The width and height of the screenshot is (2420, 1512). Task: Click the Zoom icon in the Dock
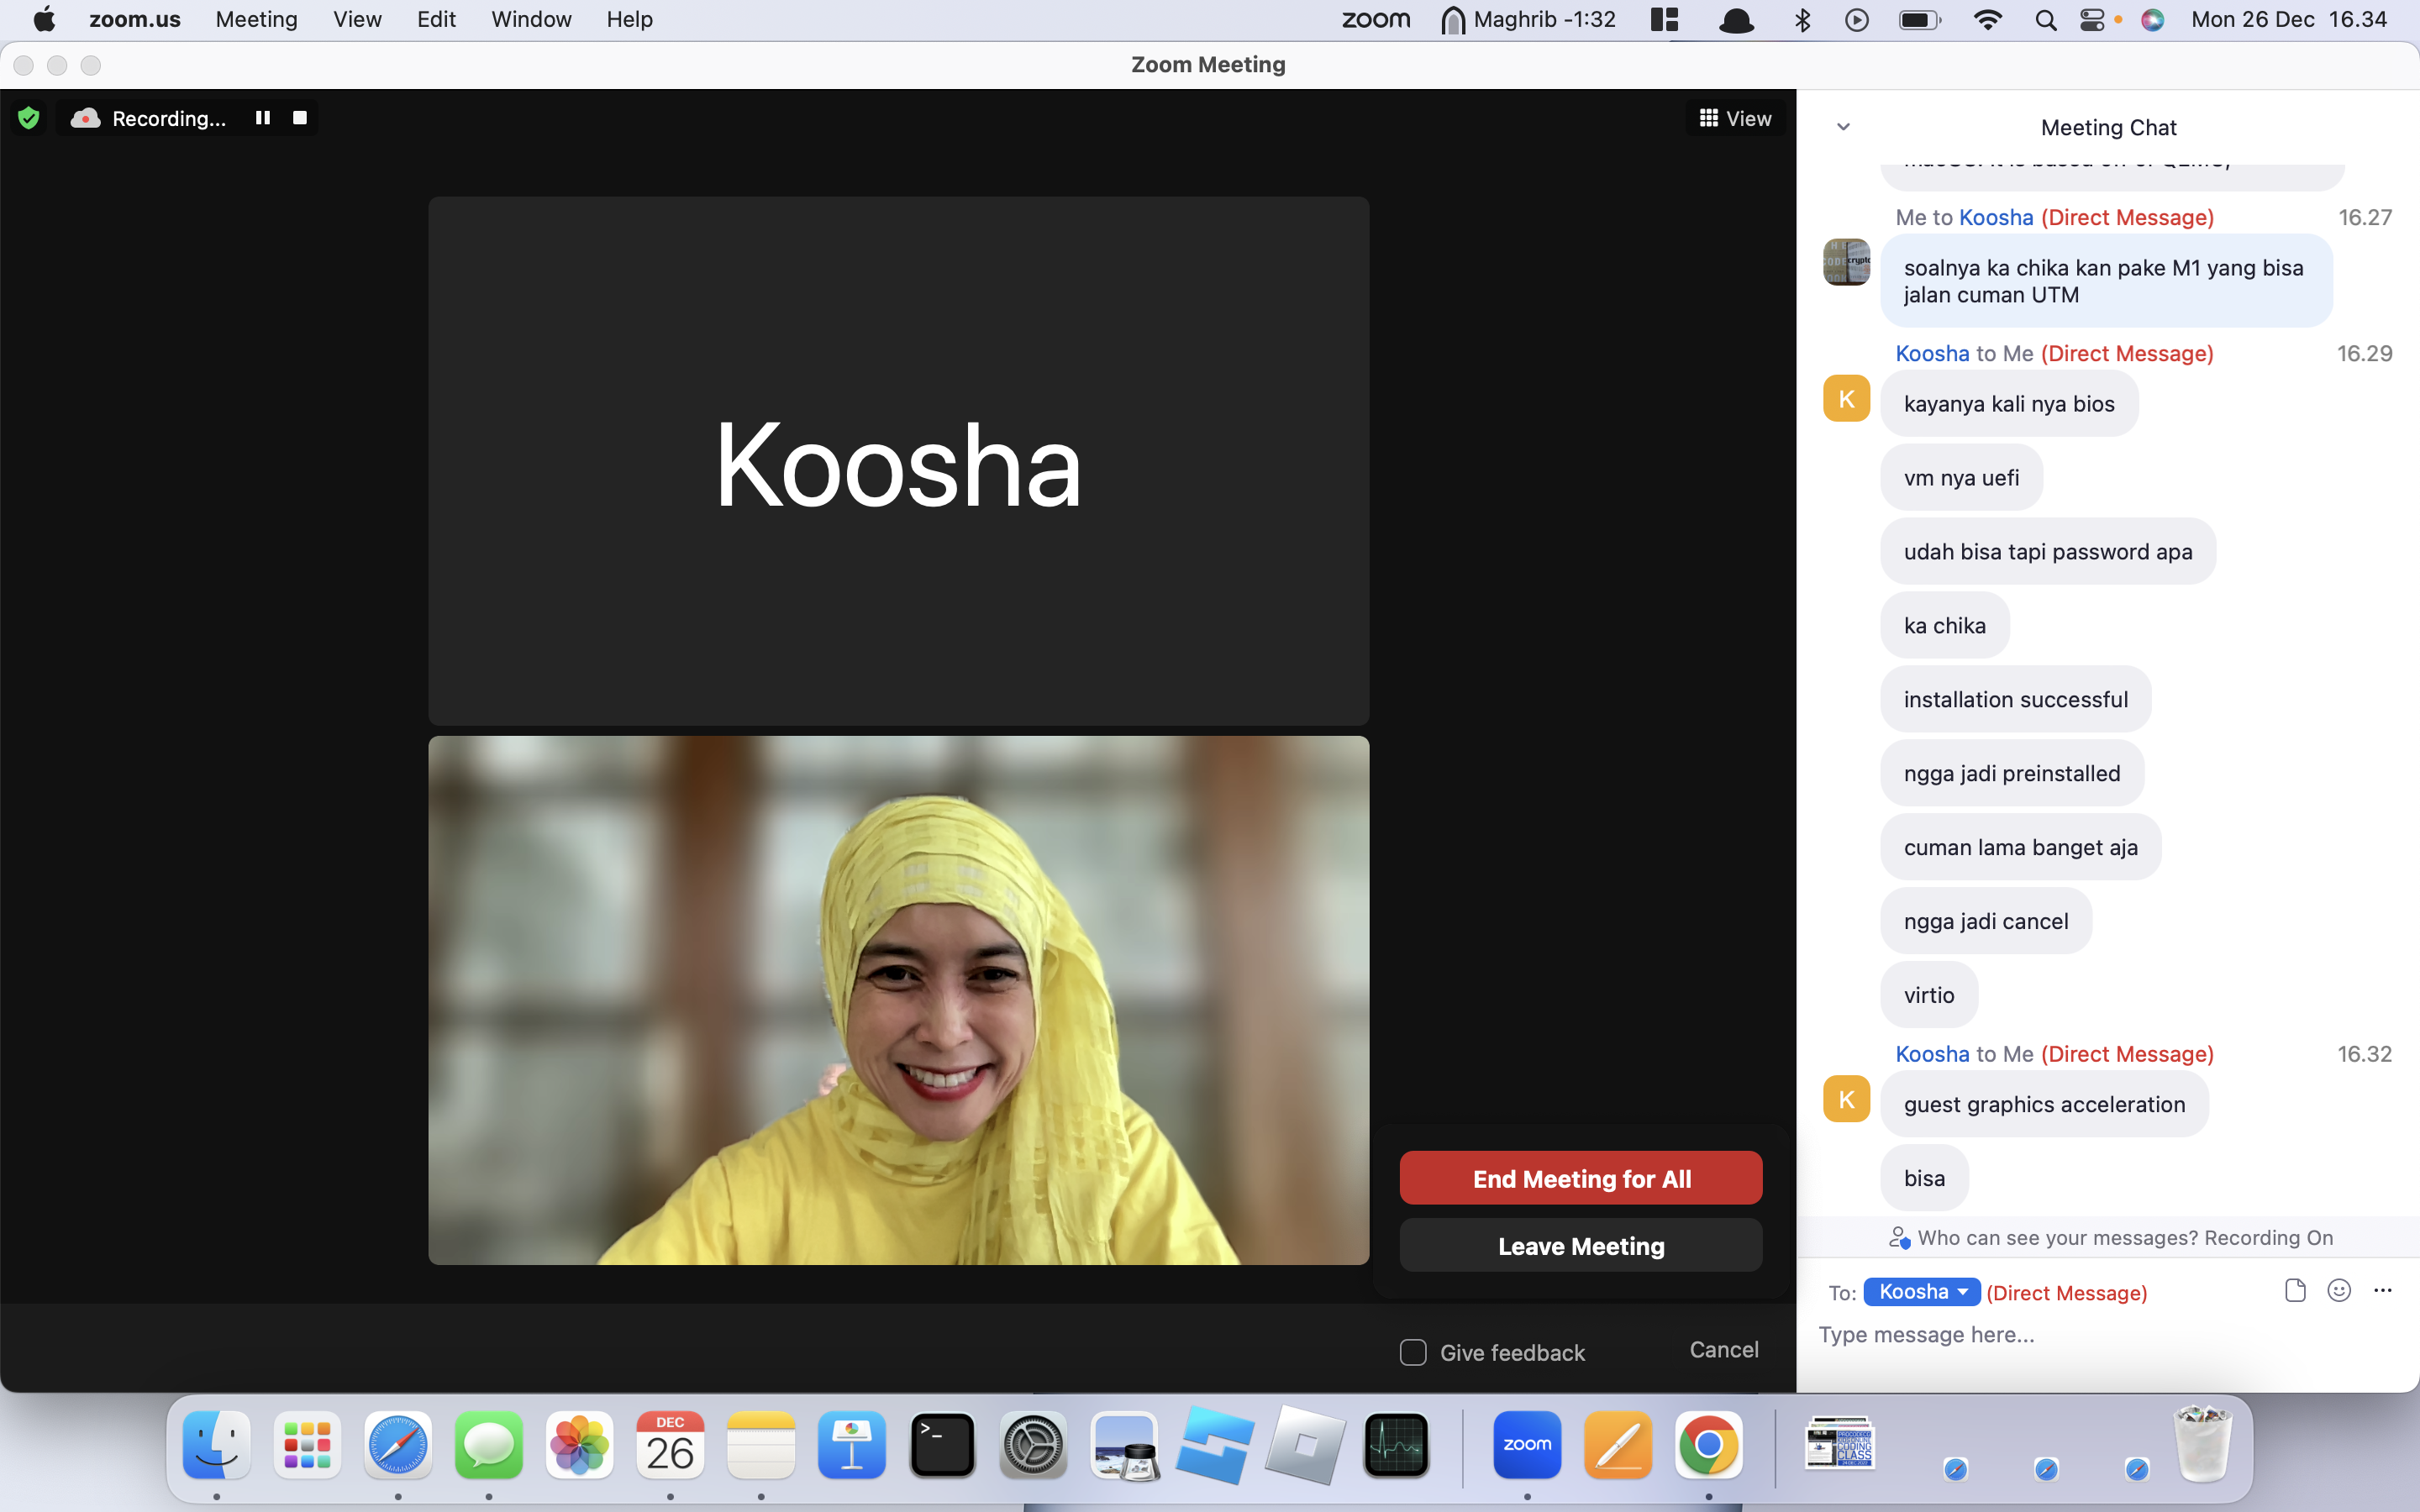pos(1527,1444)
